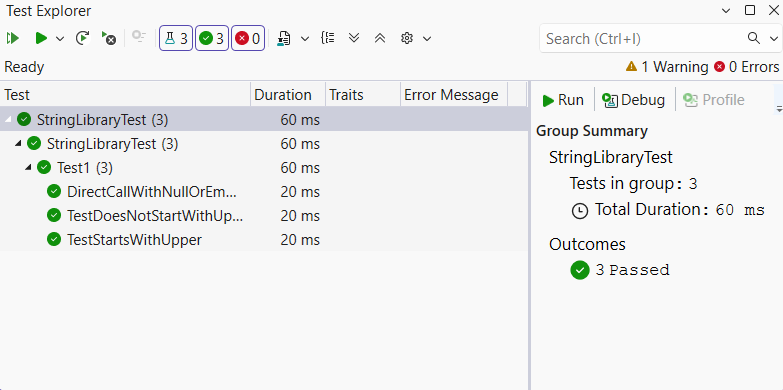Open the playlist dropdown arrow
The image size is (783, 390).
click(x=305, y=39)
